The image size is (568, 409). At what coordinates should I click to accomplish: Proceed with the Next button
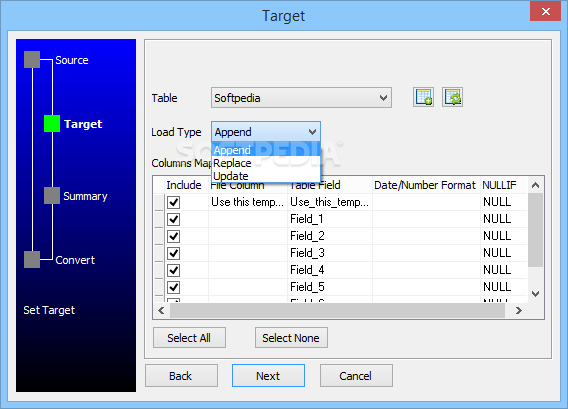pyautogui.click(x=268, y=376)
